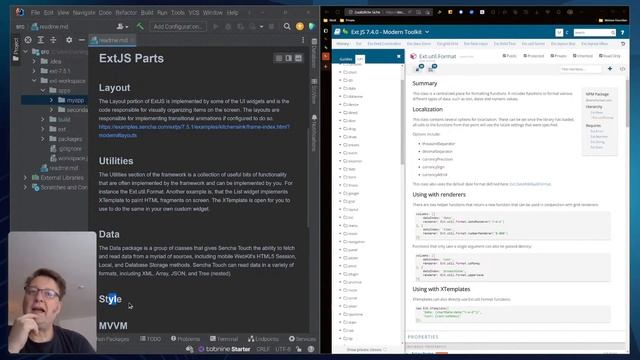Click the orange updates icon in toolbar
Viewport: 640px width, 360px height.
click(x=300, y=27)
